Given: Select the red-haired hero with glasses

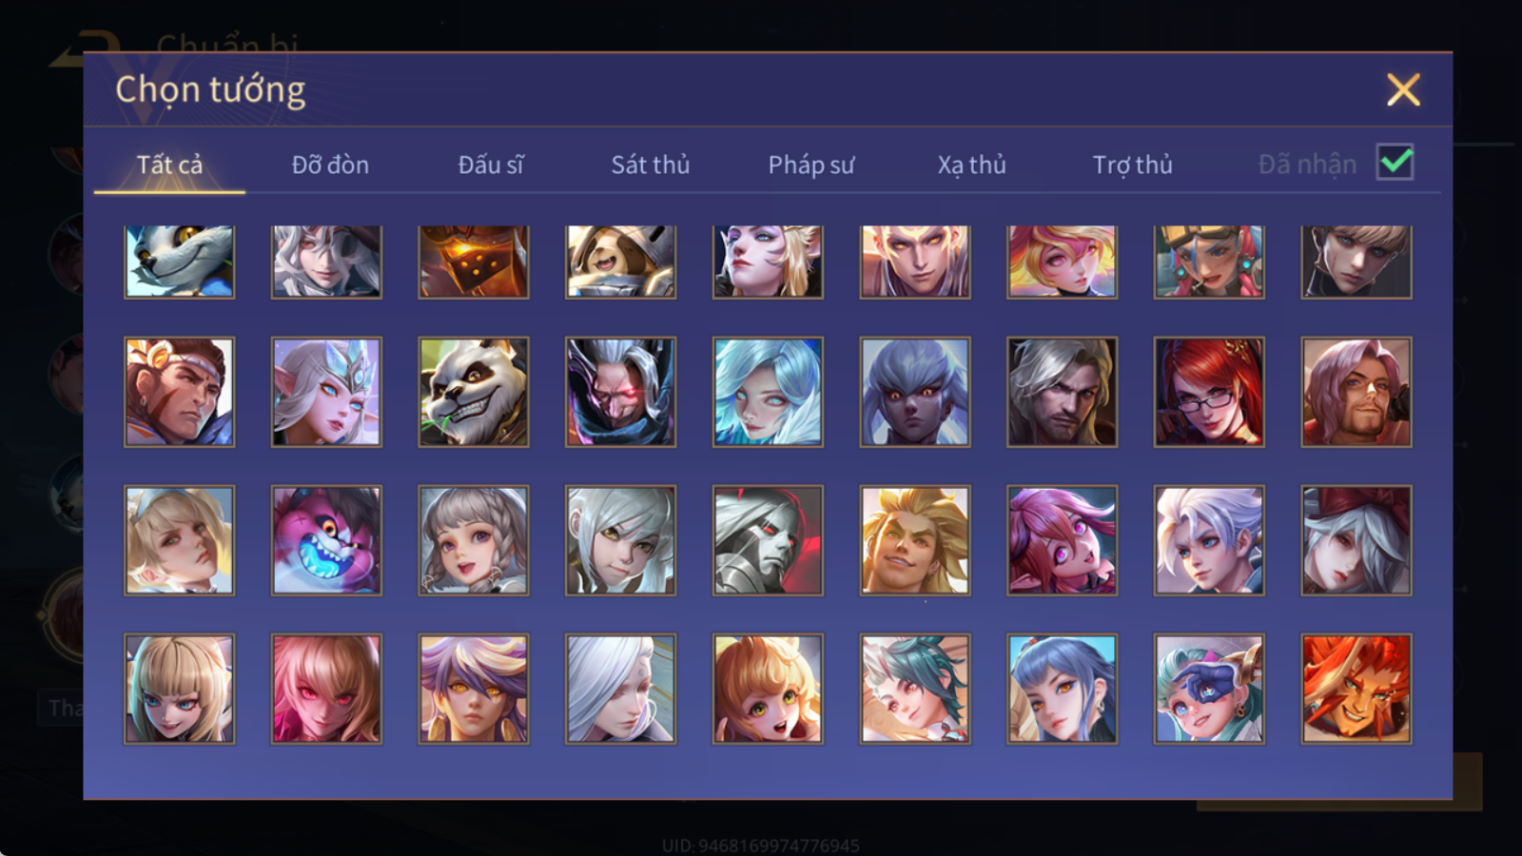Looking at the screenshot, I should point(1209,392).
